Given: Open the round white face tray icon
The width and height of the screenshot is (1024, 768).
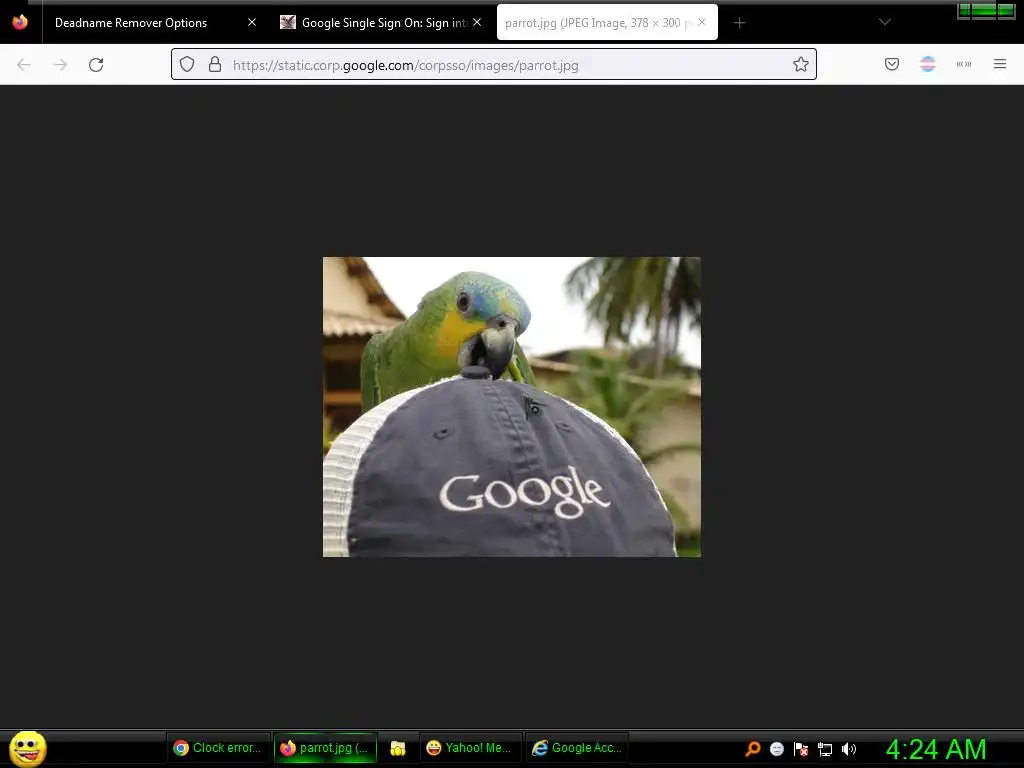Looking at the screenshot, I should (x=776, y=749).
